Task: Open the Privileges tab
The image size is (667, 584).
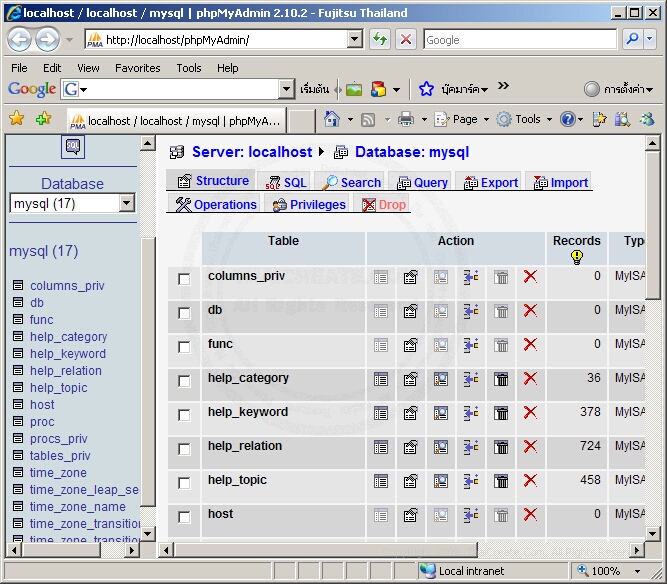Action: tap(309, 205)
